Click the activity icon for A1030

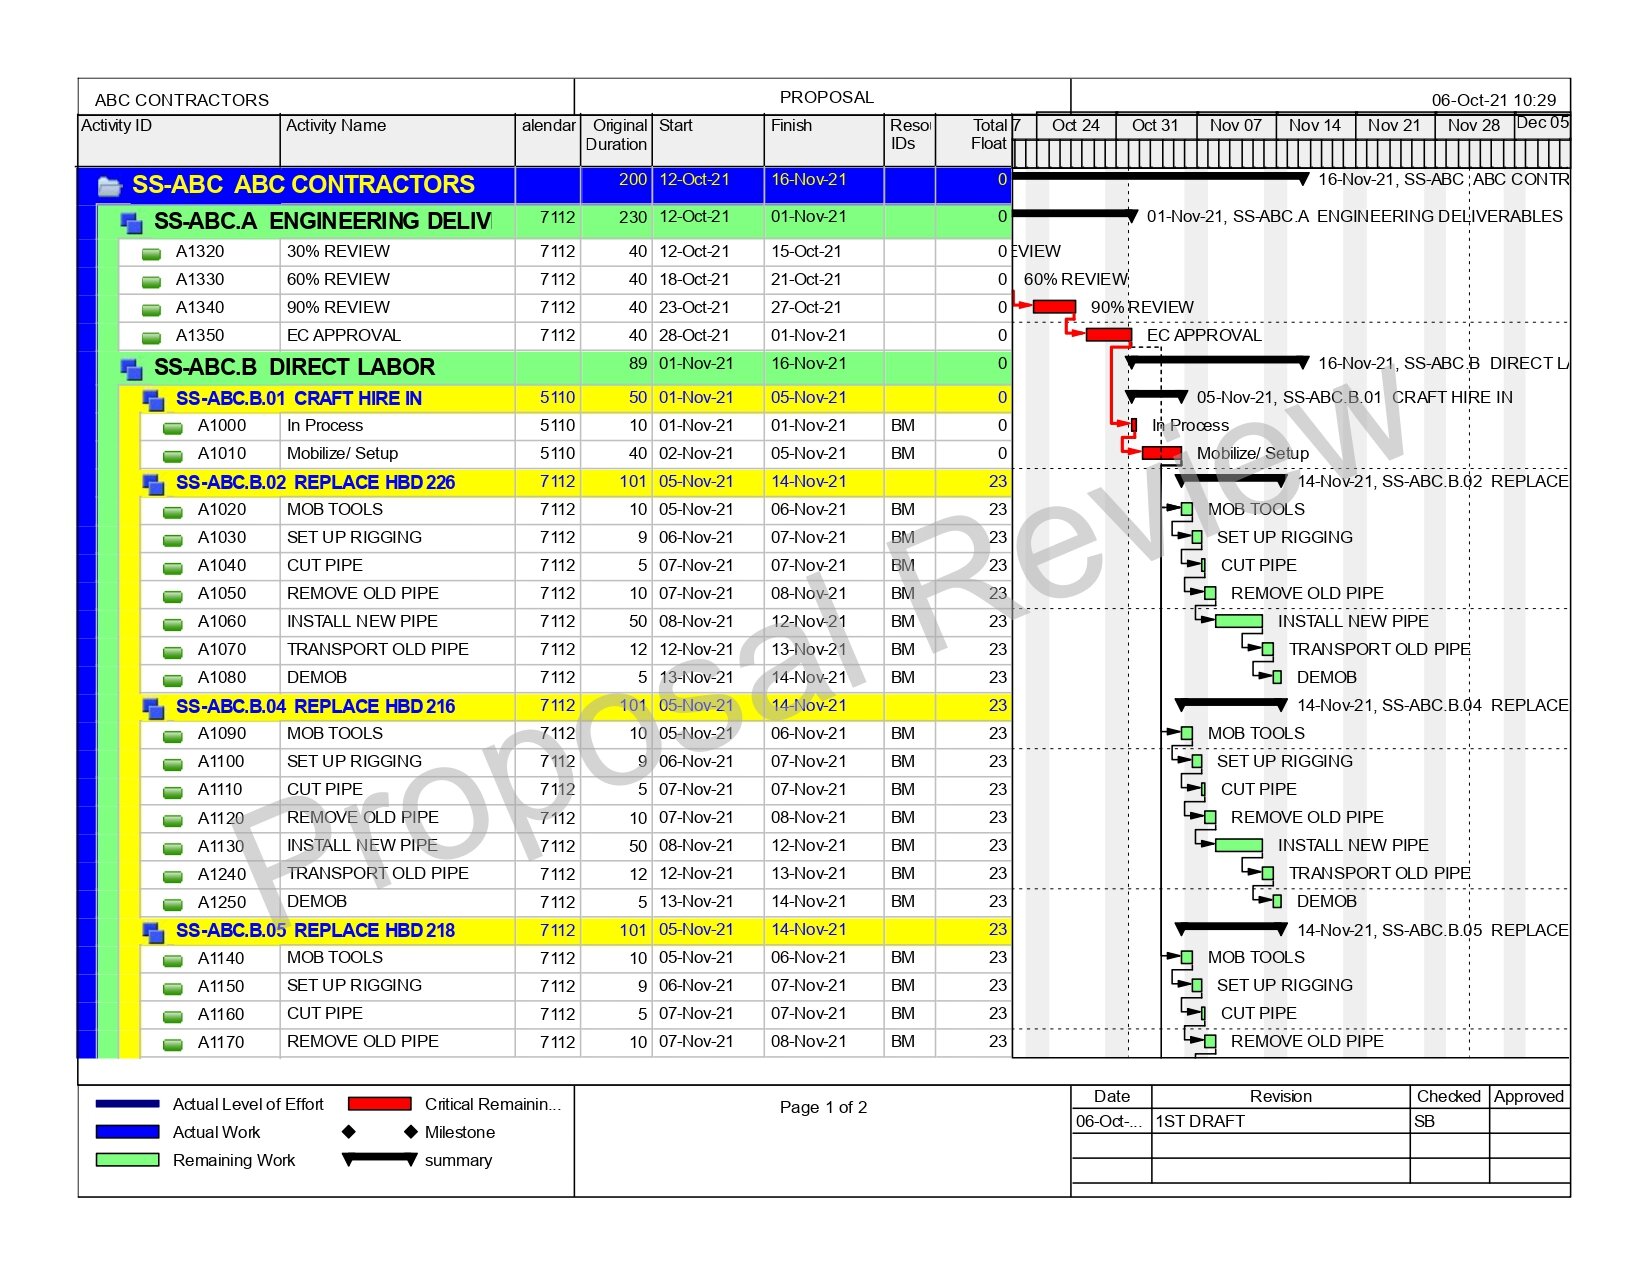173,540
